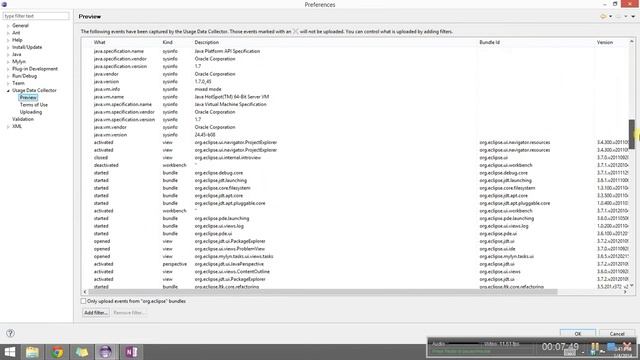
Task: Expand the Team preferences node
Action: click(x=8, y=83)
